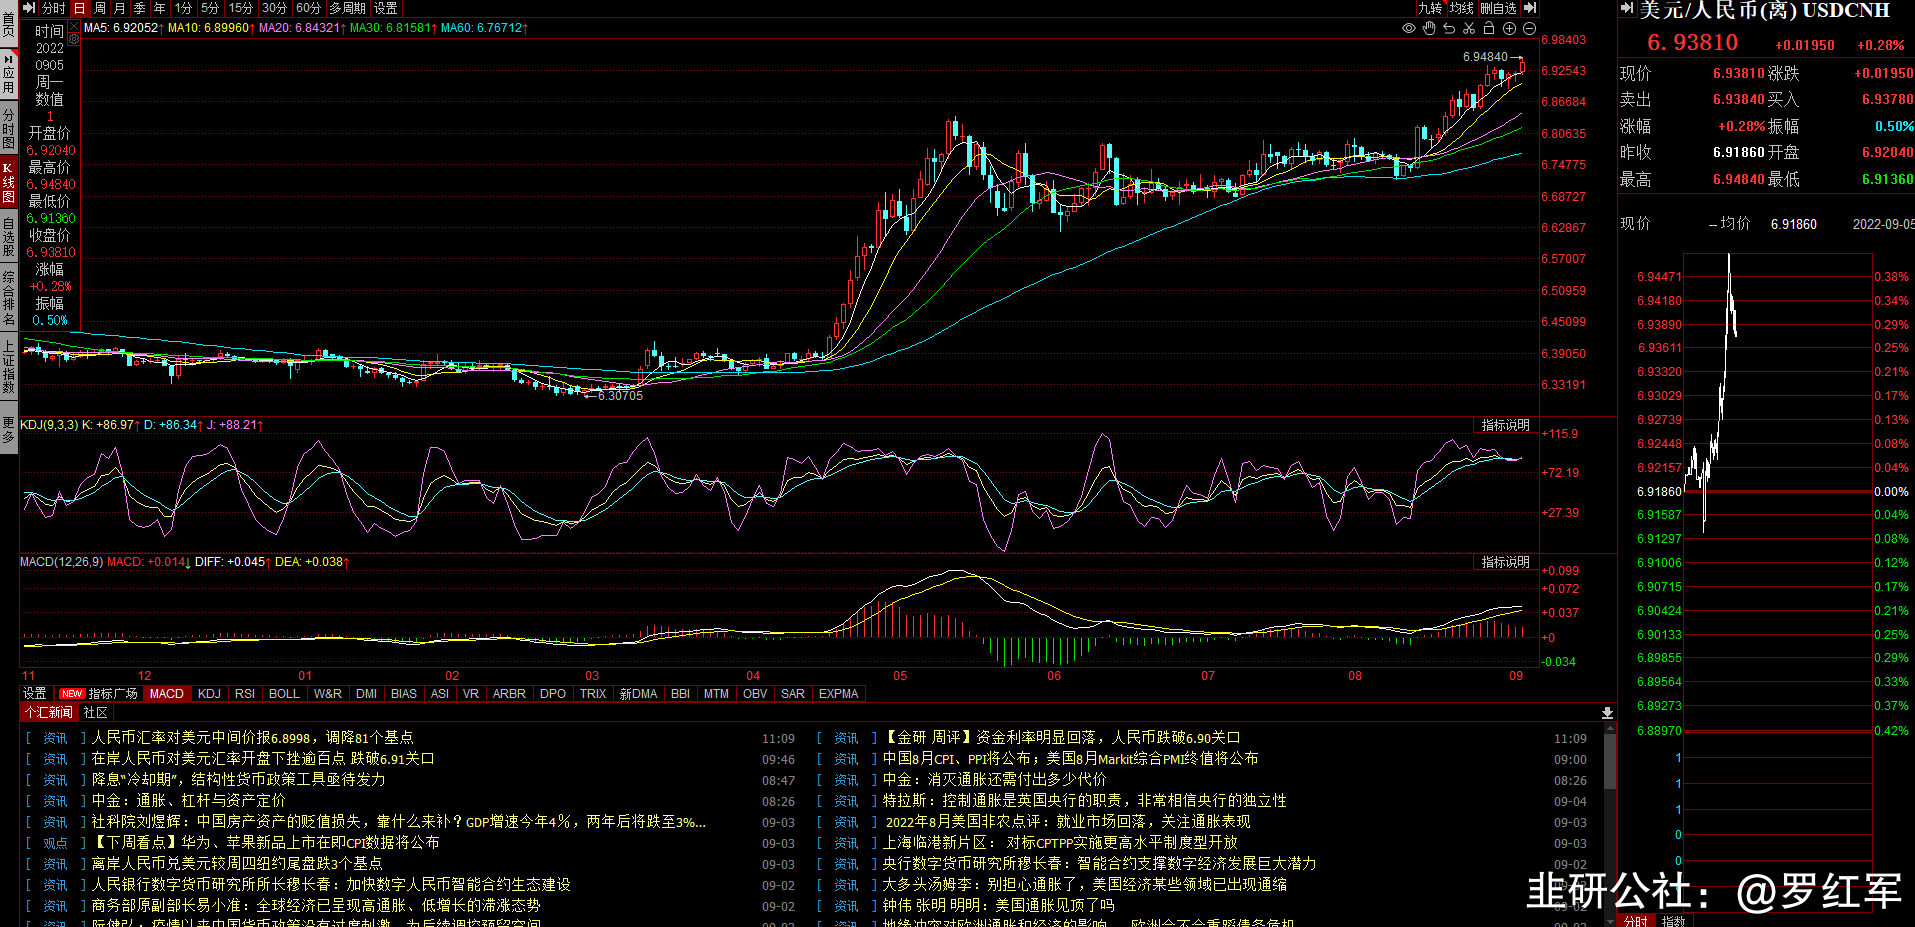1915x927 pixels.
Task: Toggle the chart lock icon
Action: (1489, 28)
